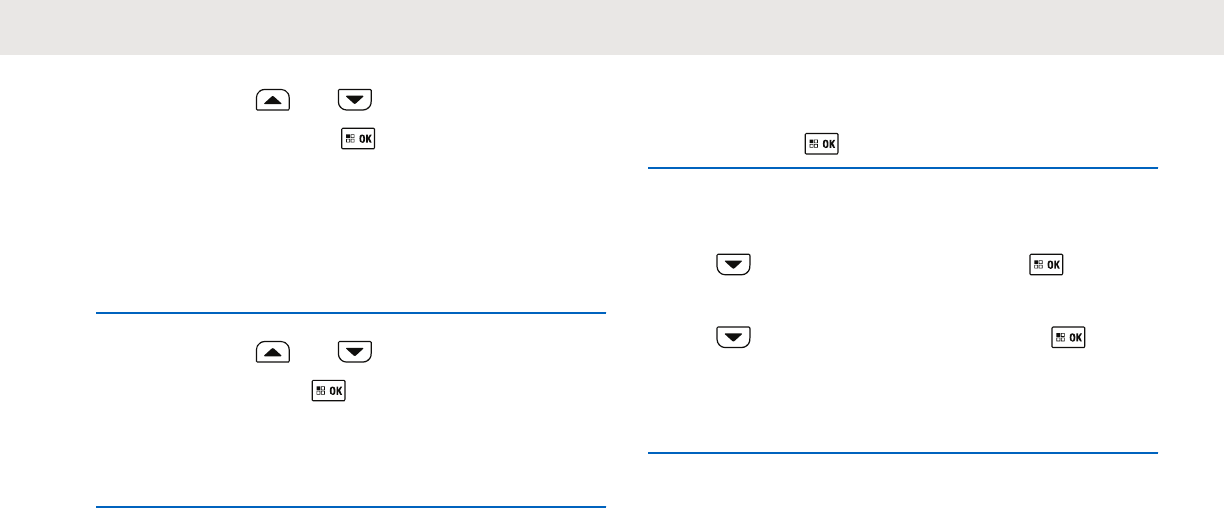Click the lower down arrow in right column
This screenshot has width=1224, height=508.
pos(734,337)
